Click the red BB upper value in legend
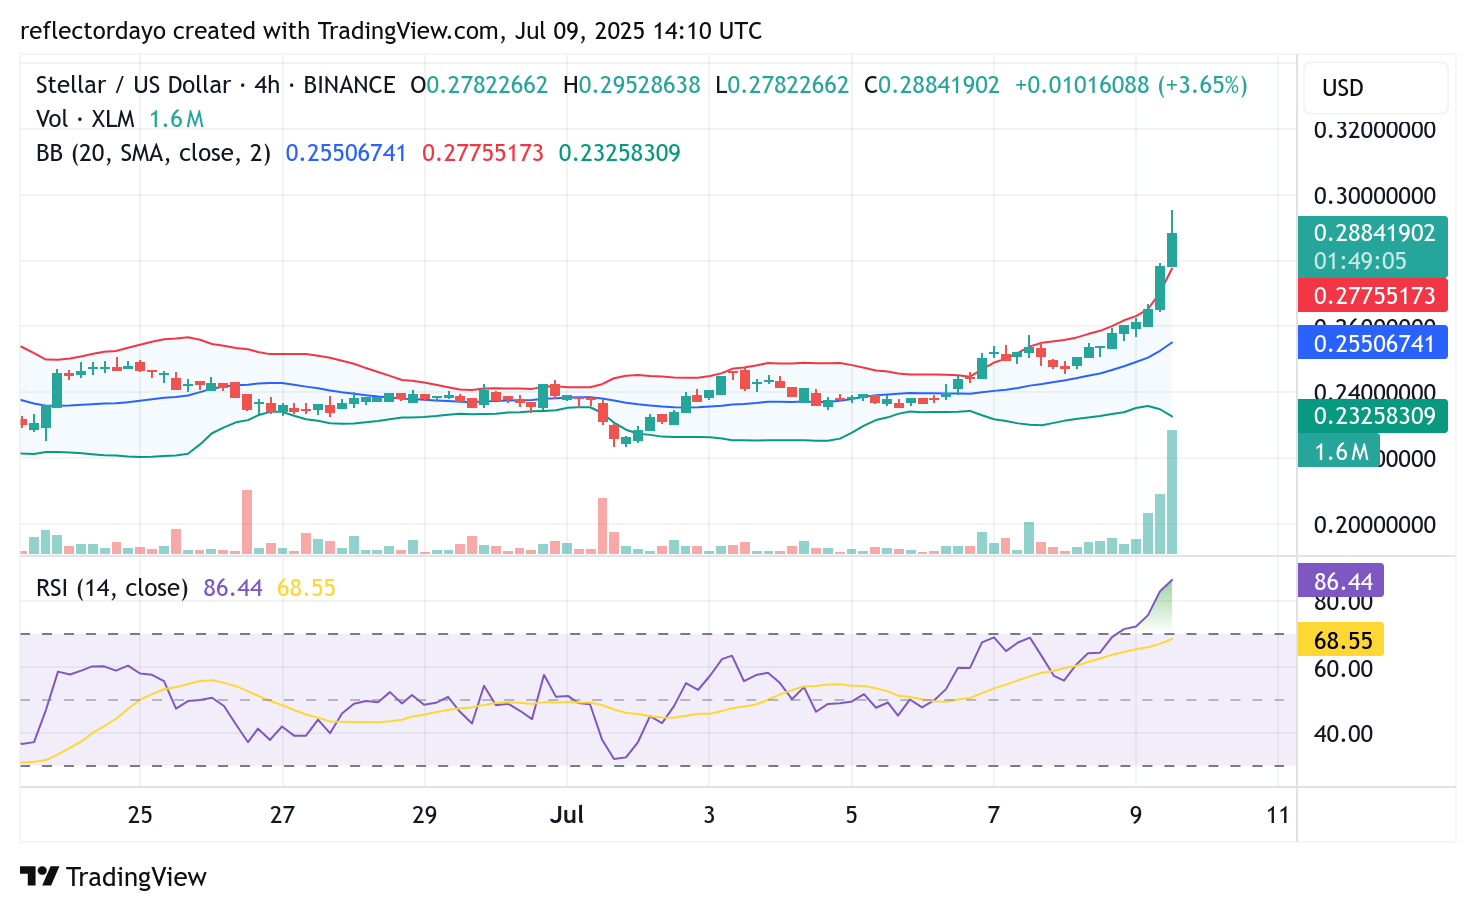1476x912 pixels. (483, 153)
